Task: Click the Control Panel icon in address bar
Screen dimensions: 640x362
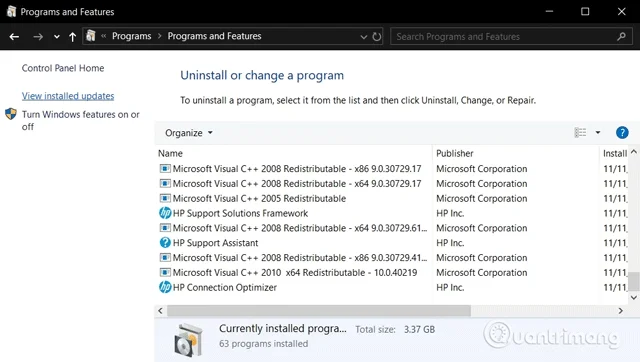Action: pos(91,36)
